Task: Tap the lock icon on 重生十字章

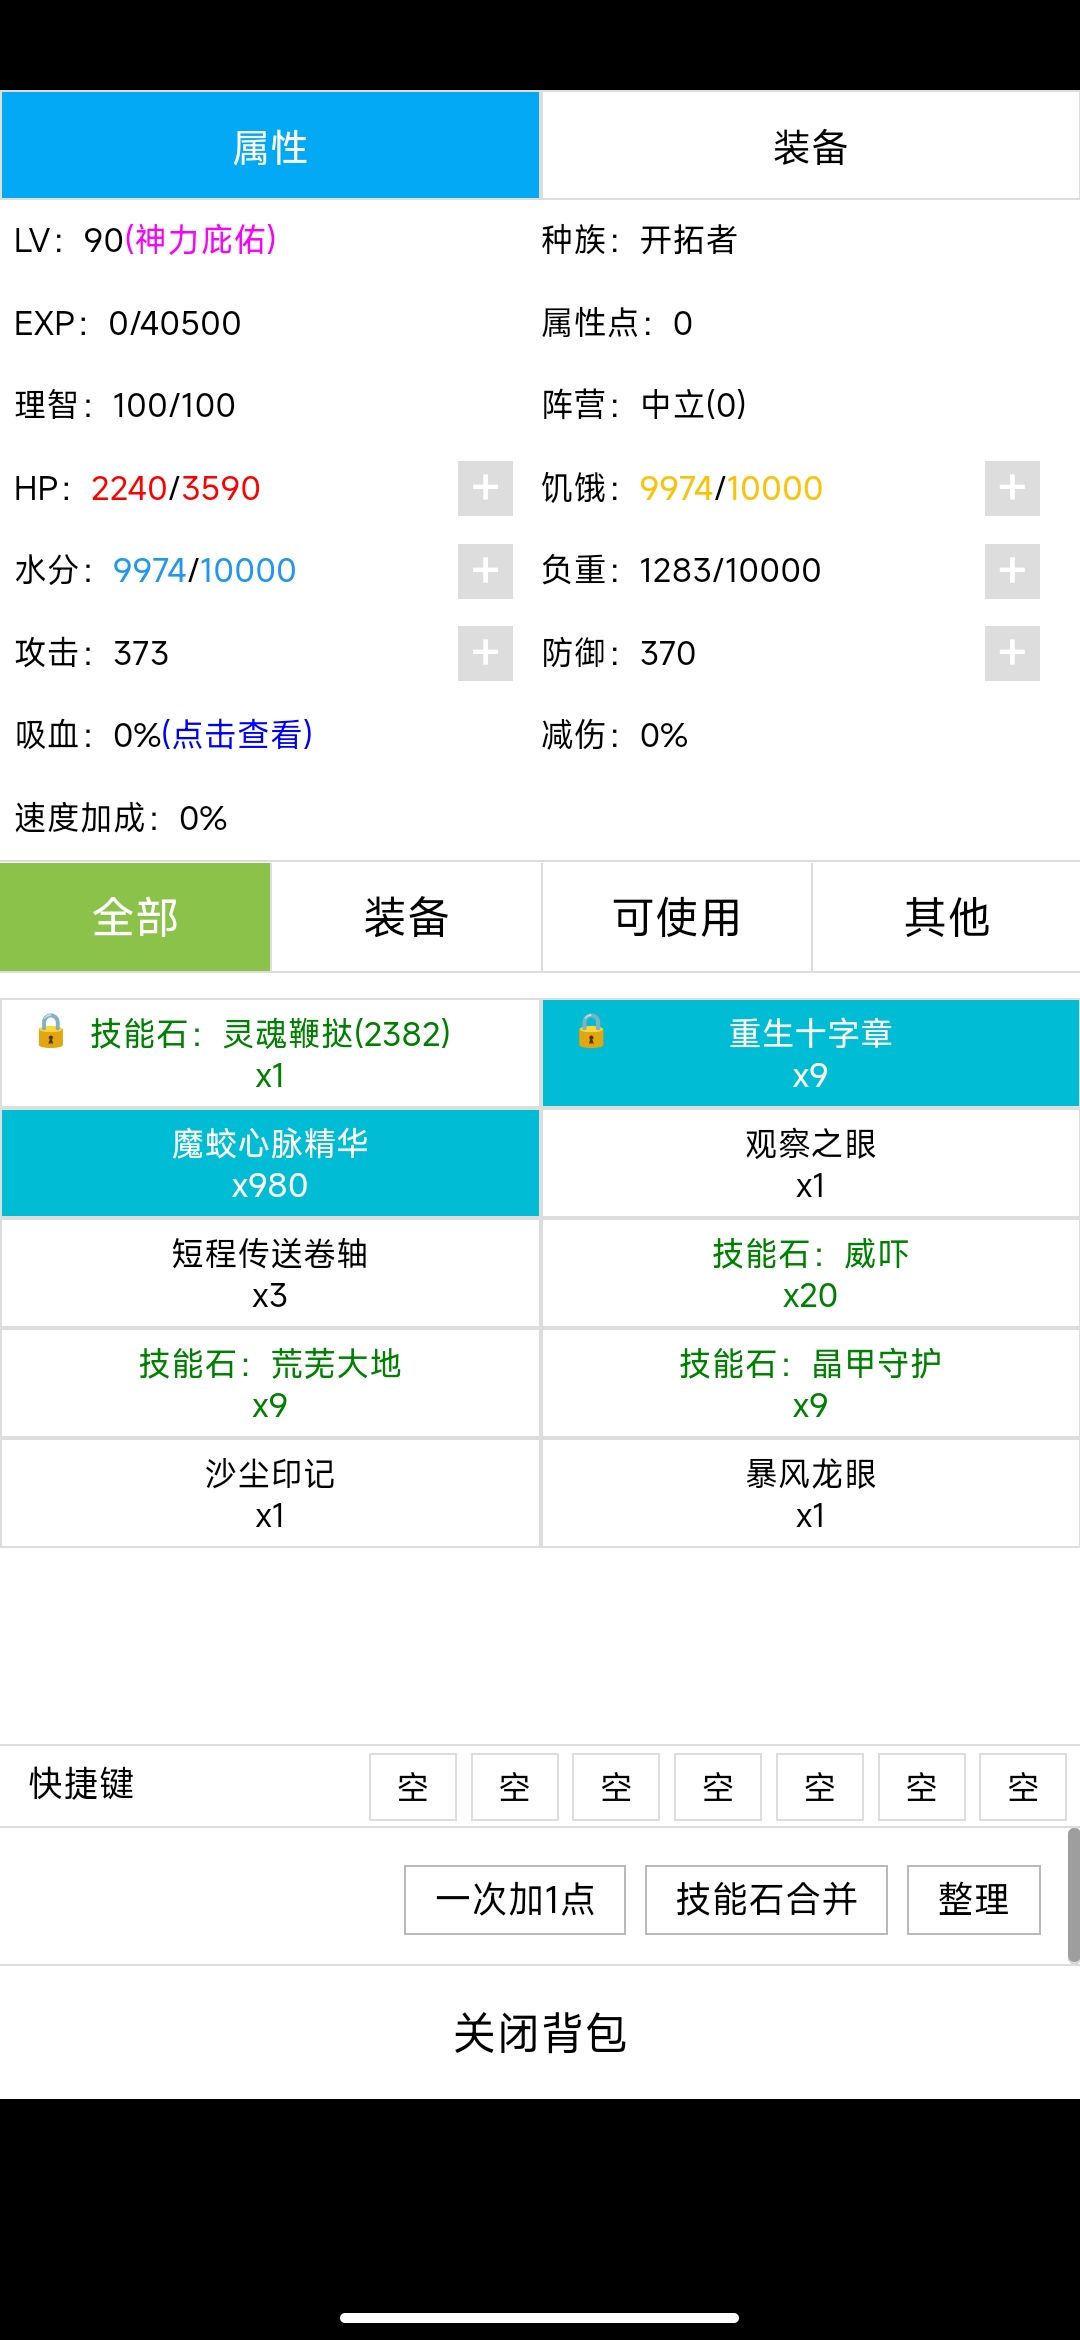Action: [x=591, y=1031]
